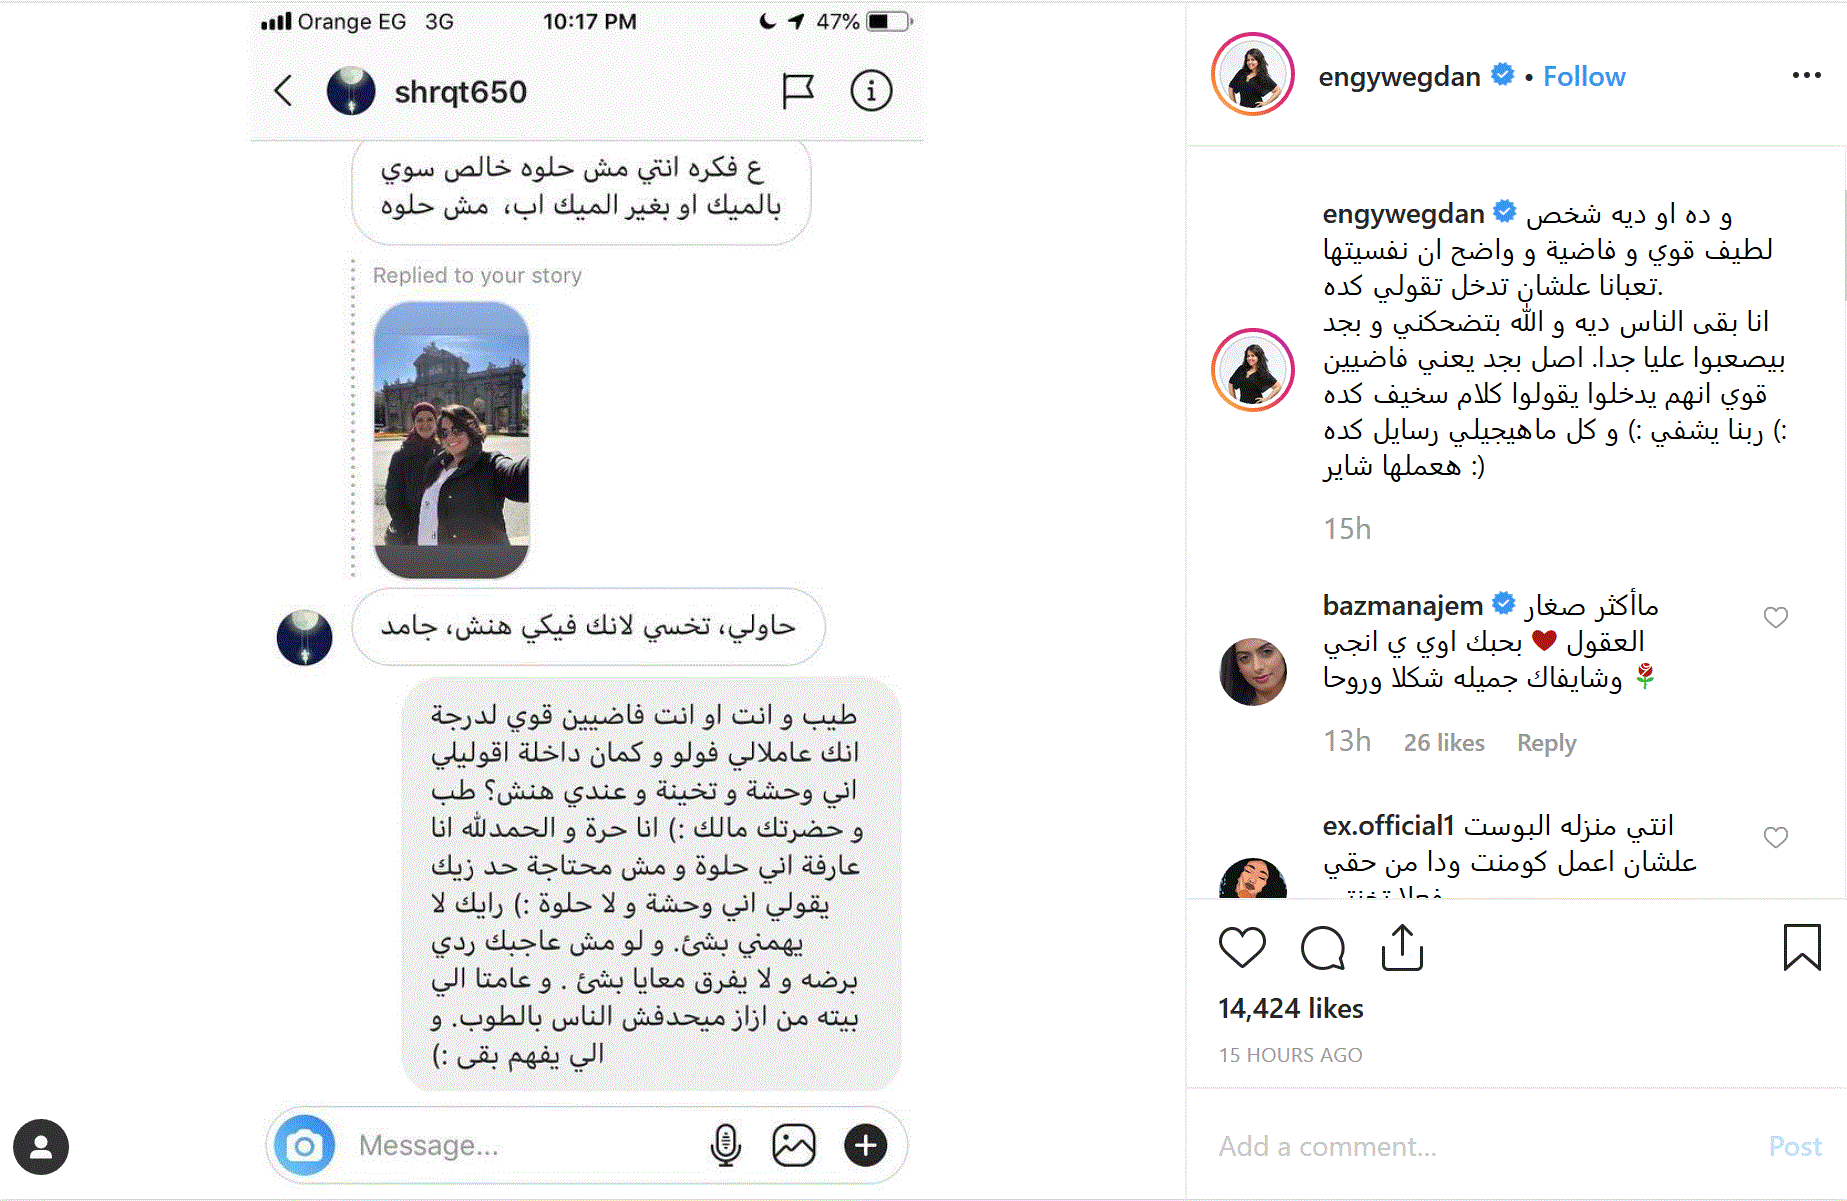
Task: Open bazmanajem's profile picture
Action: tap(1253, 671)
